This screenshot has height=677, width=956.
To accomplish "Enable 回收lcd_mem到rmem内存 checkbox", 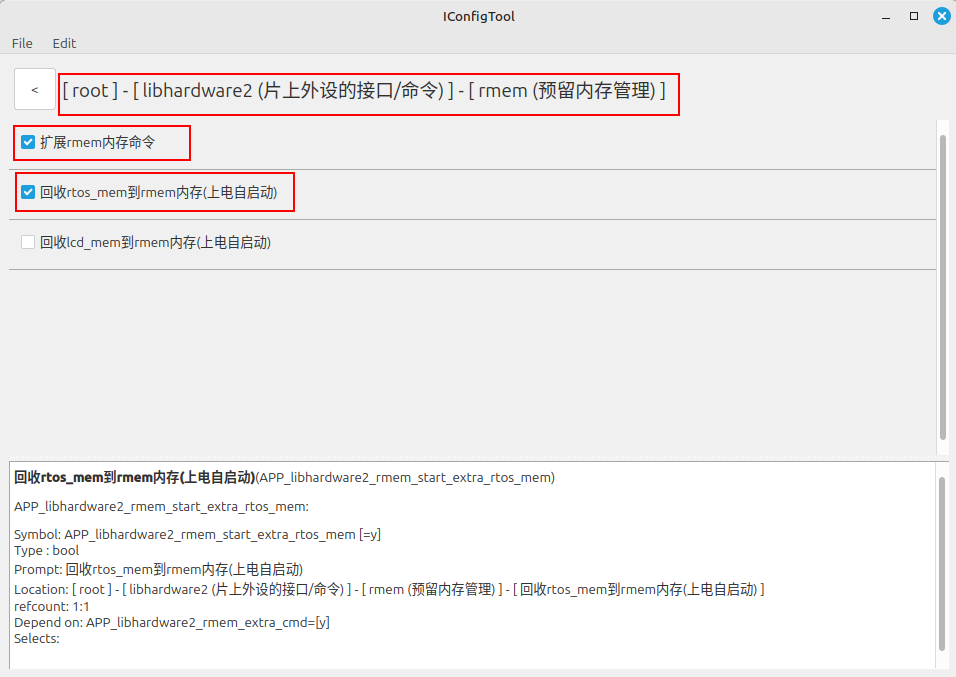I will [28, 242].
